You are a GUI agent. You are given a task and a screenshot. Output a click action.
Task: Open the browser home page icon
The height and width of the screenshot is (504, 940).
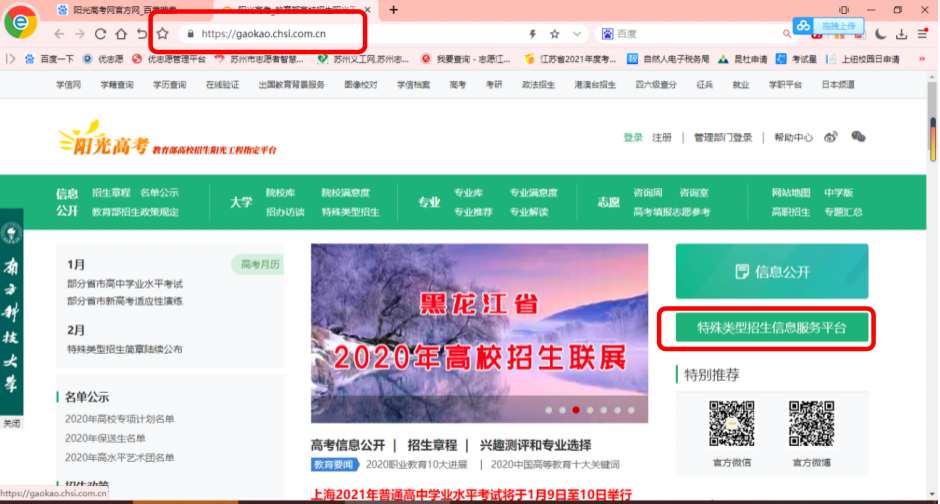click(121, 34)
